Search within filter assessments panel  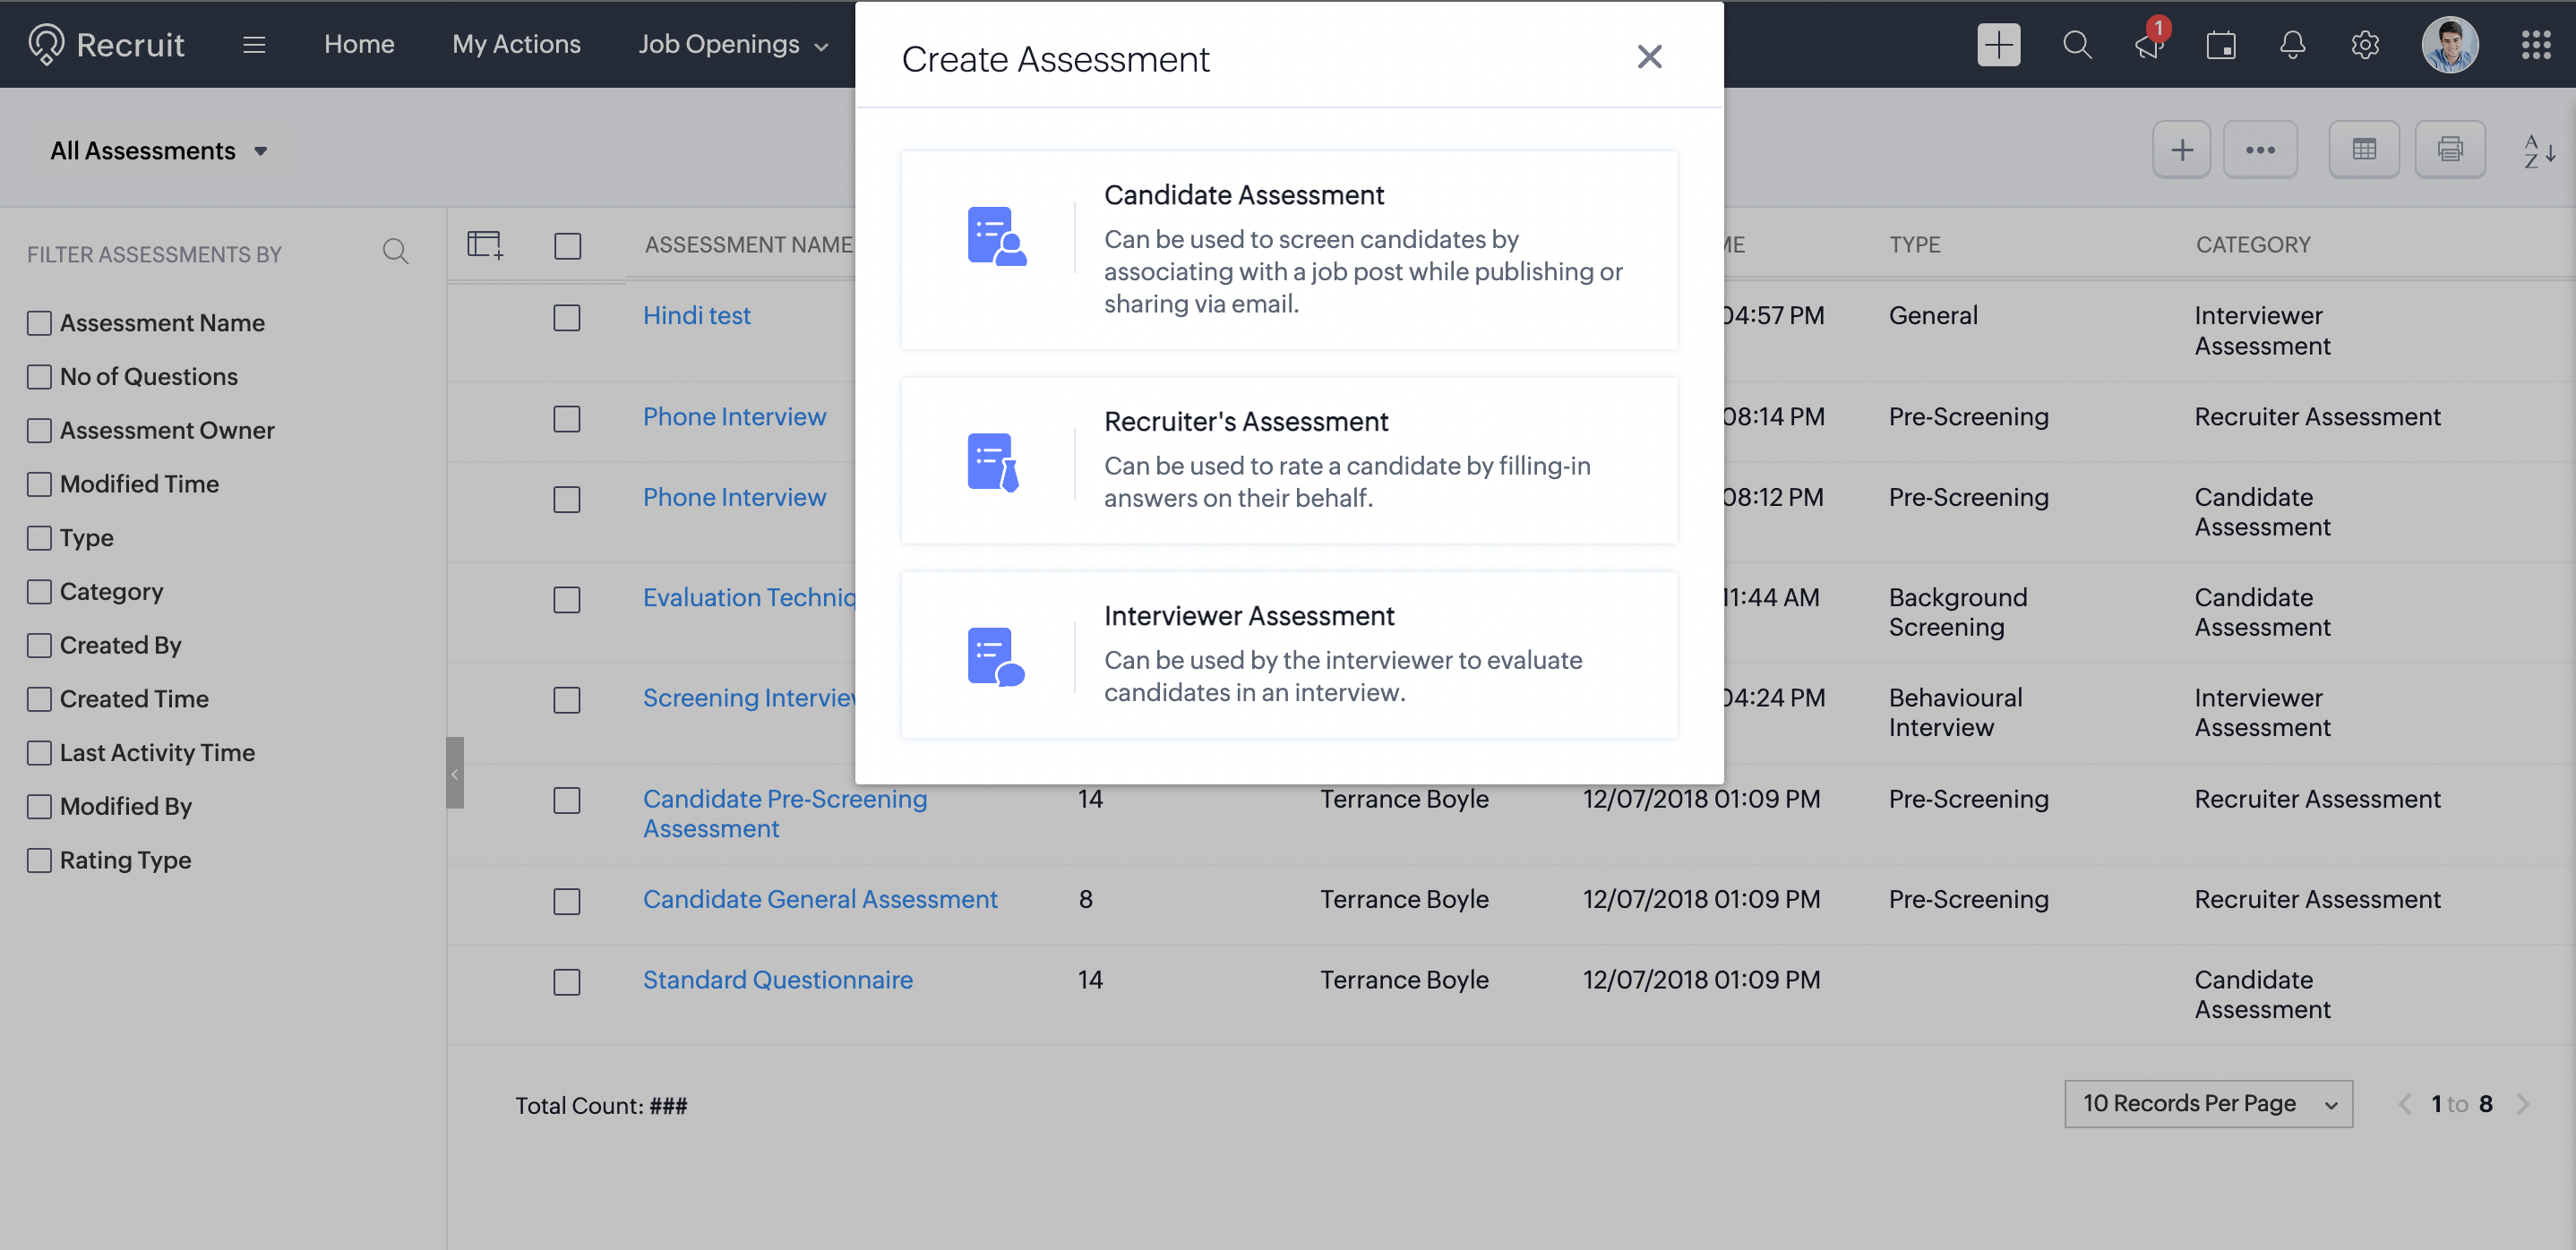pos(395,252)
